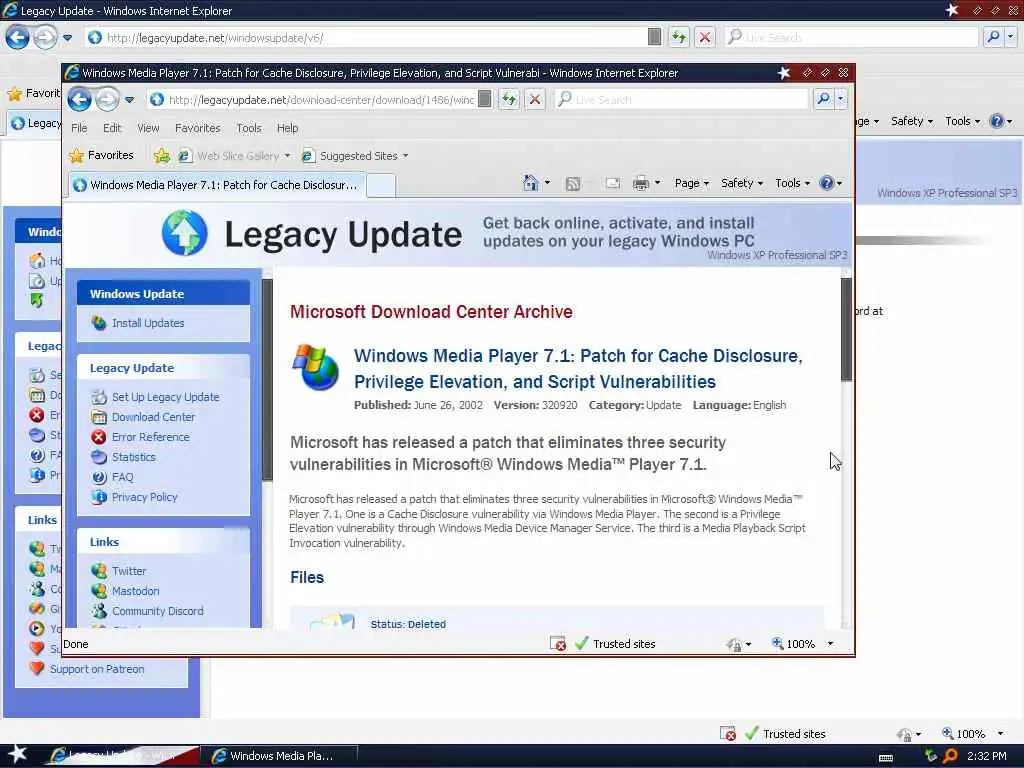
Task: Click magnifier icon in system tray
Action: coord(951,756)
